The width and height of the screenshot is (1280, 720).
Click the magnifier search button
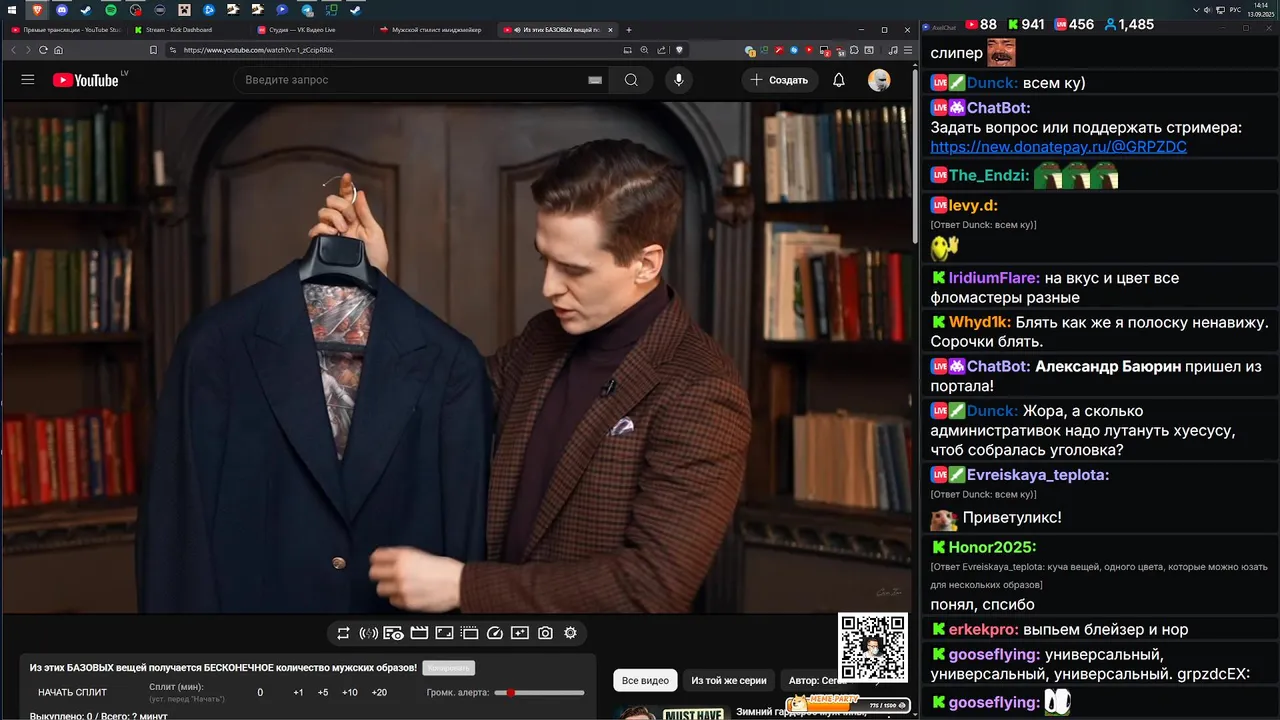pyautogui.click(x=631, y=80)
